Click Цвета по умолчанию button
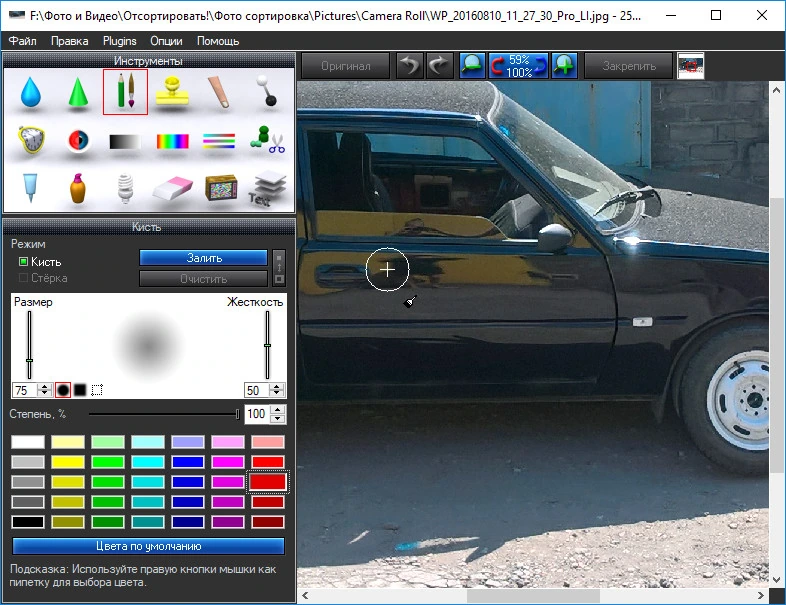The image size is (786, 605). click(x=148, y=546)
